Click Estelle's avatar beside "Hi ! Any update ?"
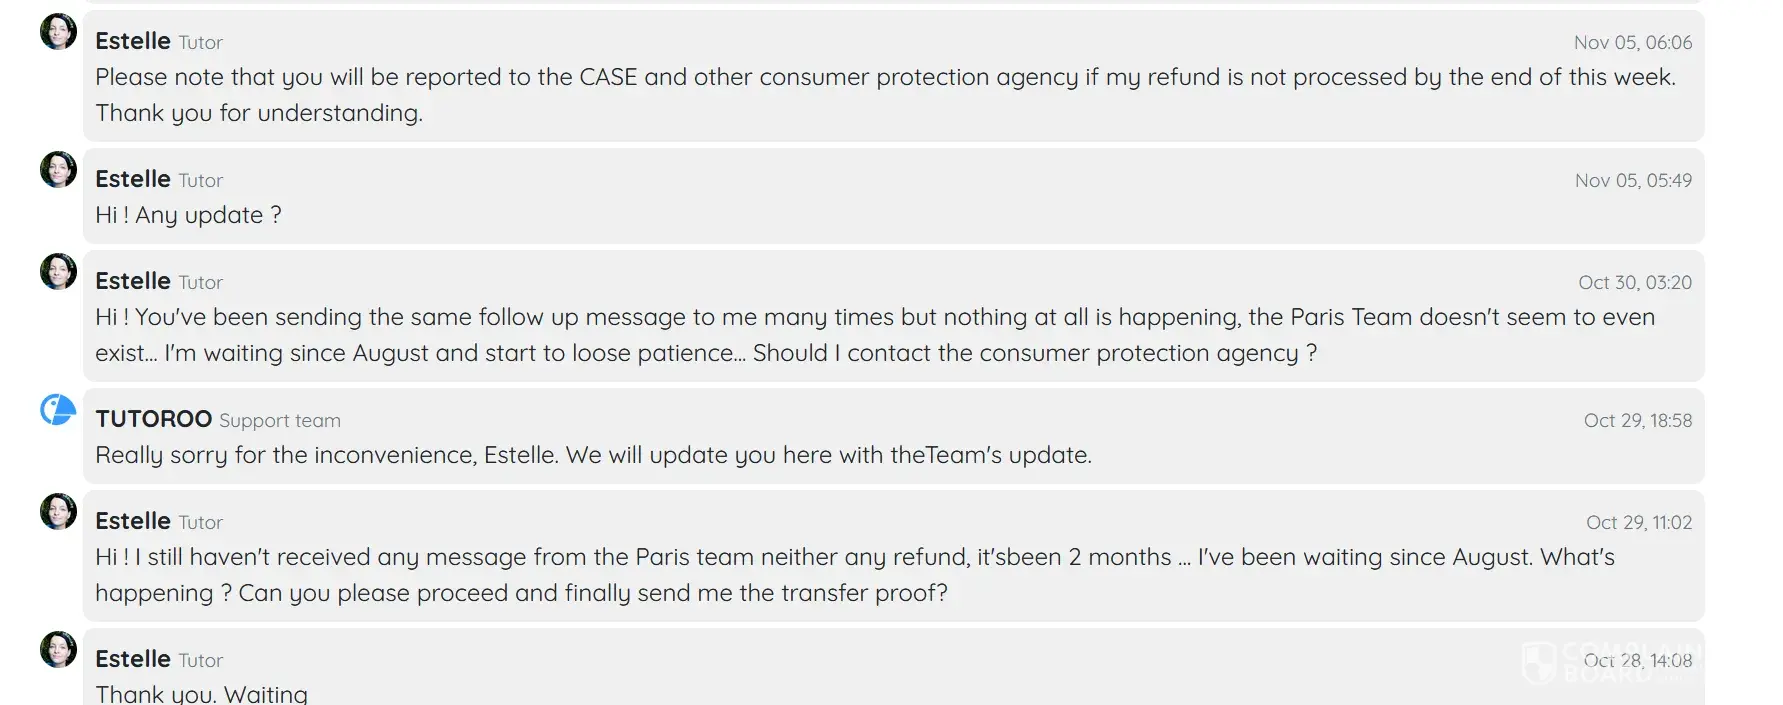The image size is (1783, 705). (x=58, y=170)
